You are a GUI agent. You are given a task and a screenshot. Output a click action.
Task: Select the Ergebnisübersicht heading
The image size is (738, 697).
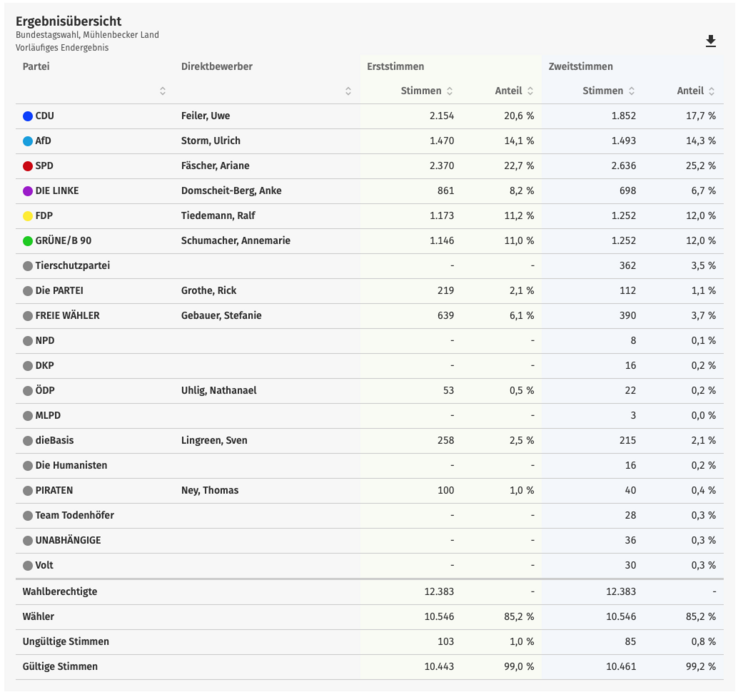tap(68, 21)
